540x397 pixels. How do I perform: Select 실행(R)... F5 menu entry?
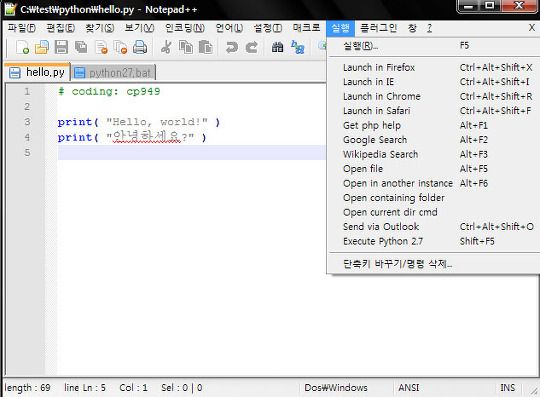pyautogui.click(x=434, y=45)
